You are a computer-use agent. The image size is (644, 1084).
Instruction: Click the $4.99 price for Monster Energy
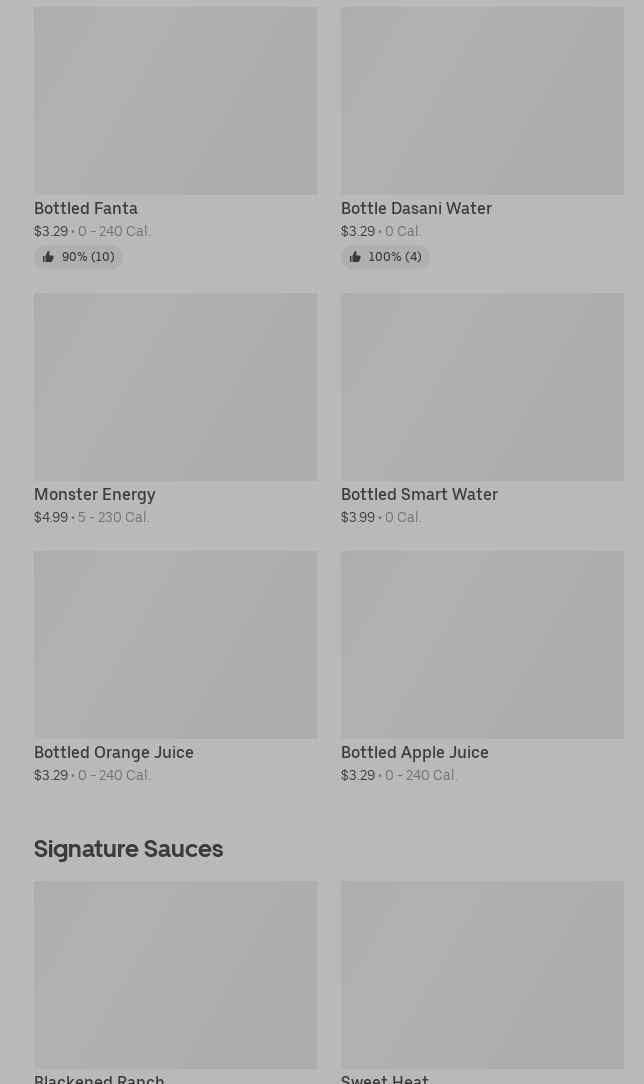[x=51, y=517]
